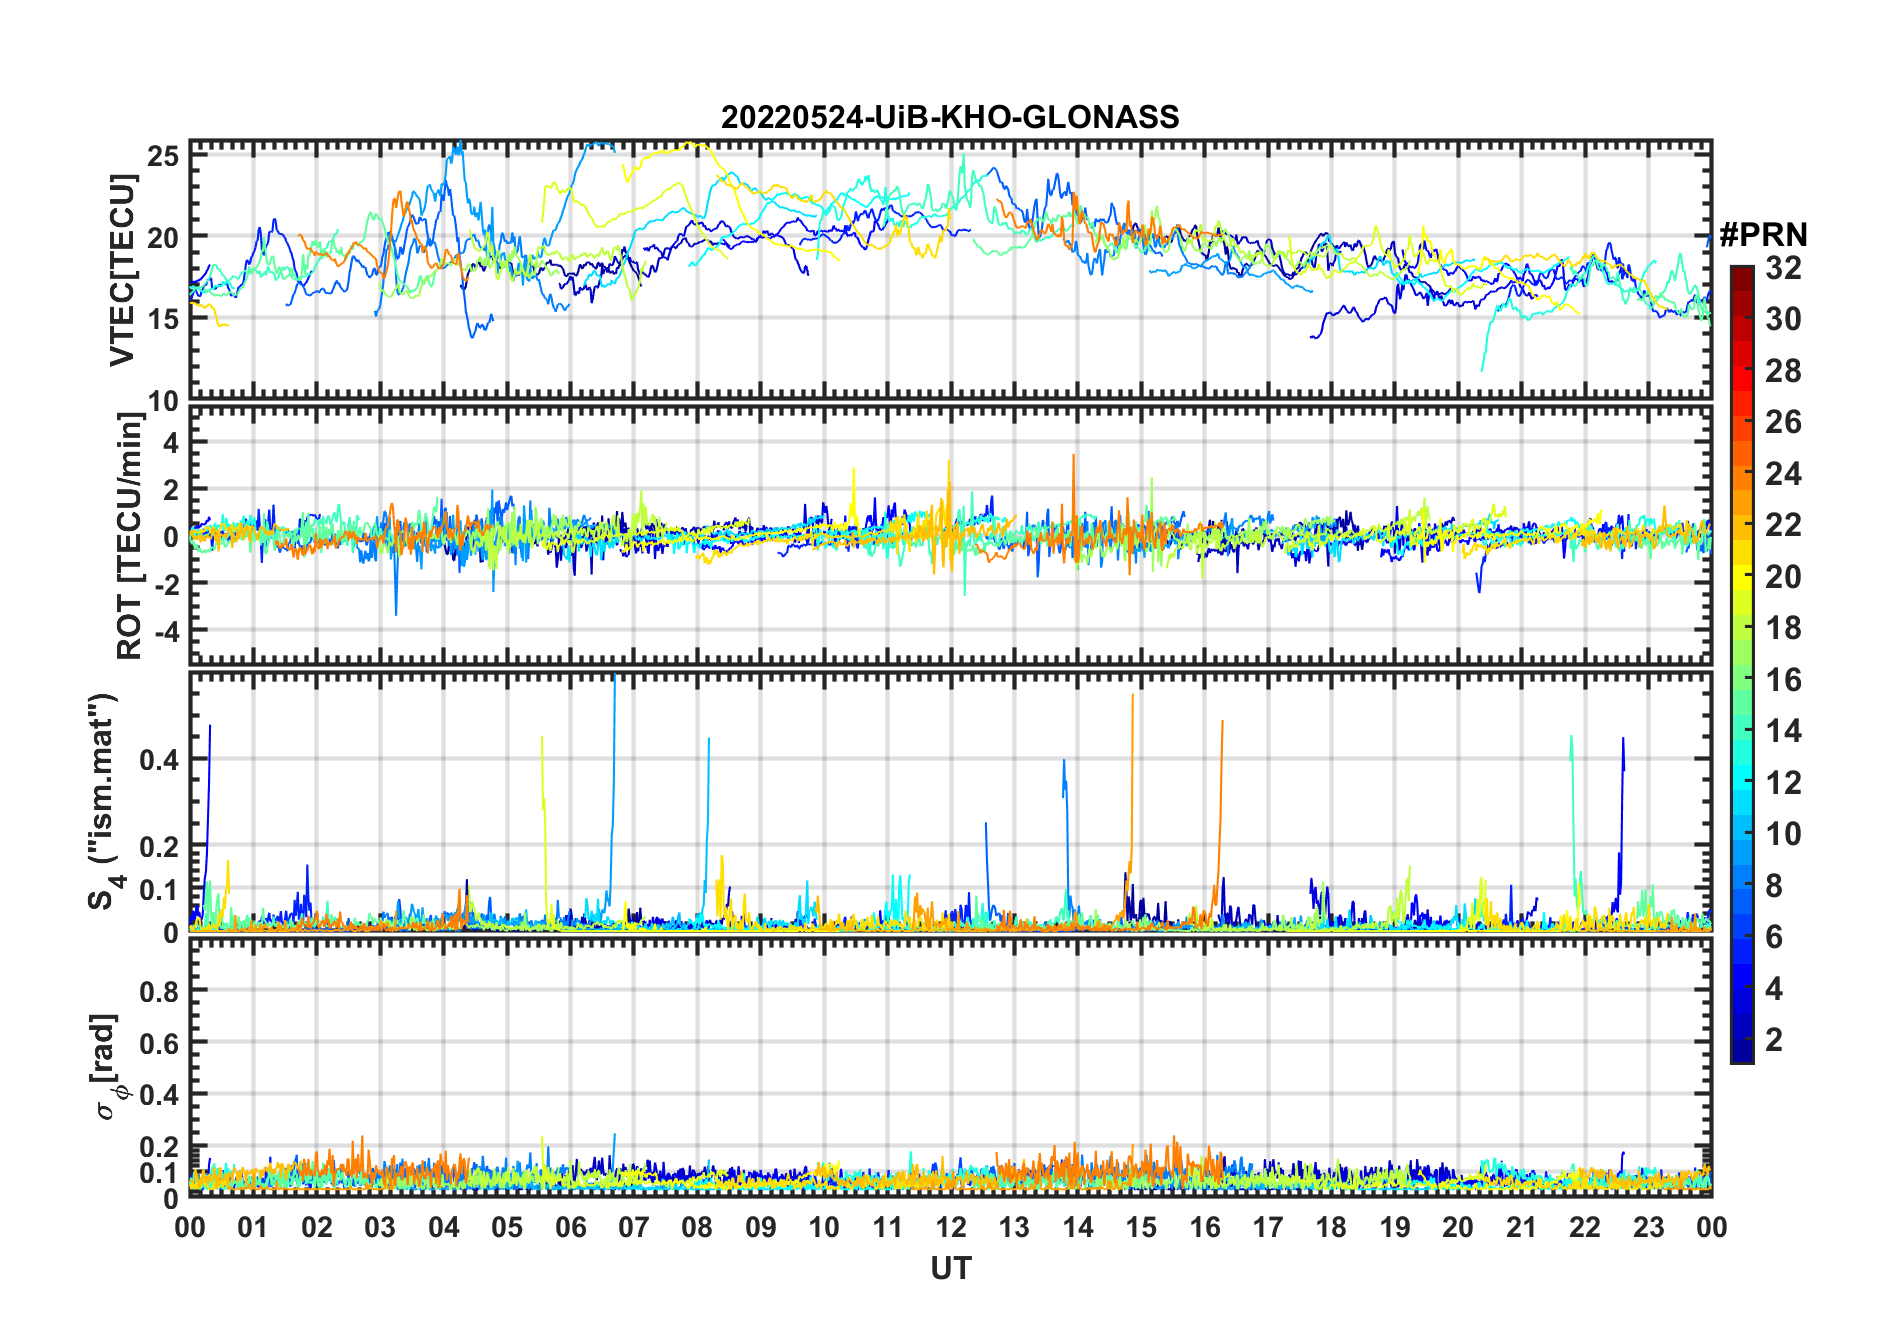Click the 09 hour label on the UT axis
Viewport: 1902px width, 1330px height.
click(x=761, y=1228)
